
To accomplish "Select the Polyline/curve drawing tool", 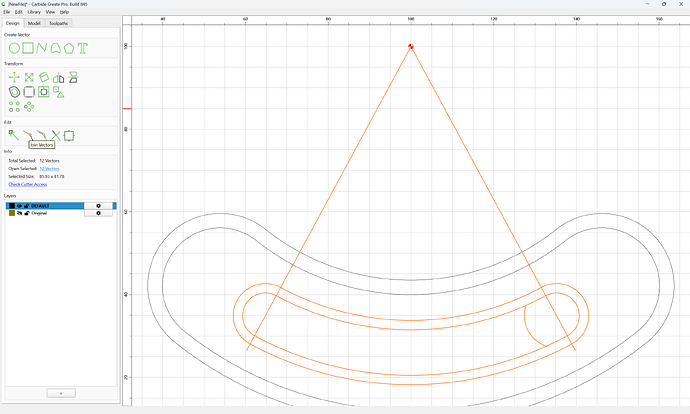I will pyautogui.click(x=42, y=48).
